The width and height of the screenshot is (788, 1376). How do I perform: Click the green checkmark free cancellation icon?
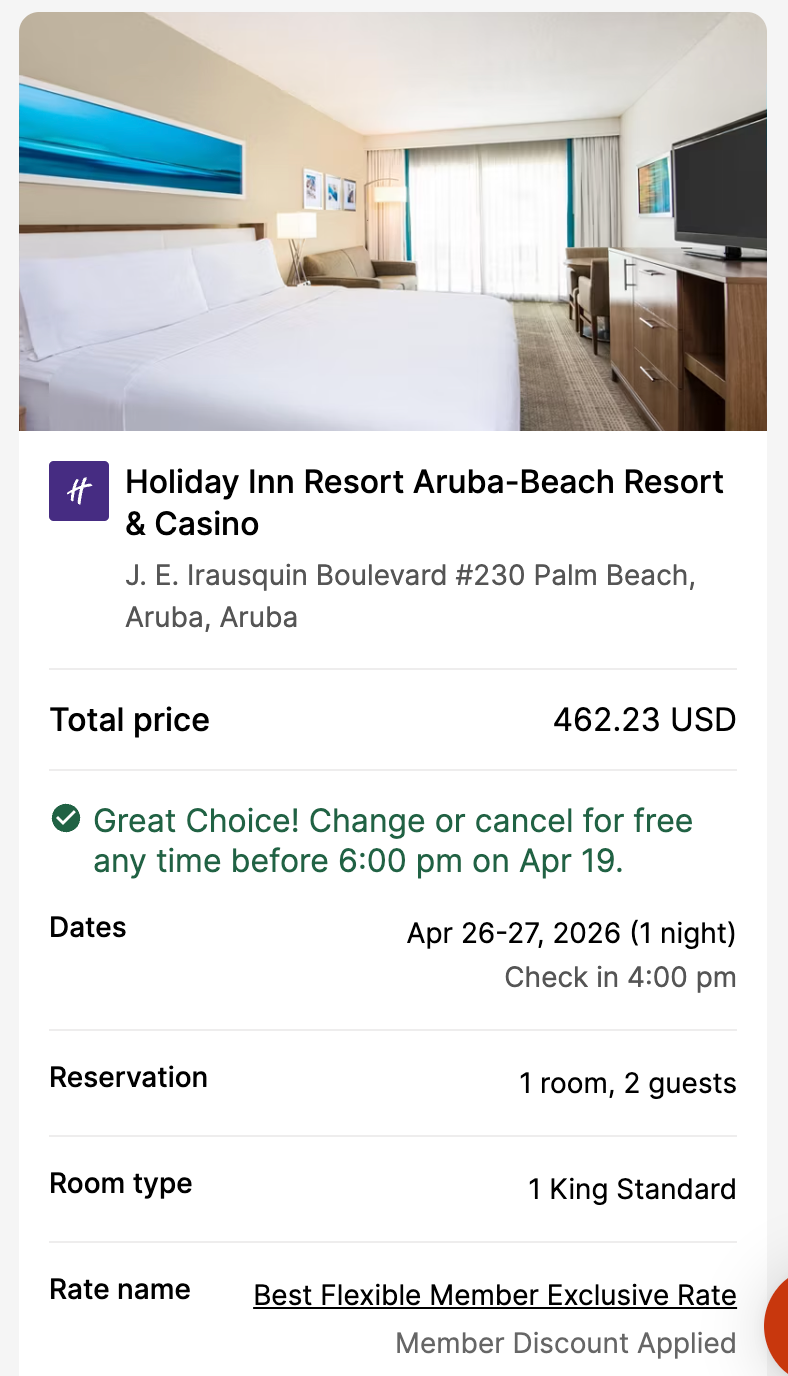[65, 820]
